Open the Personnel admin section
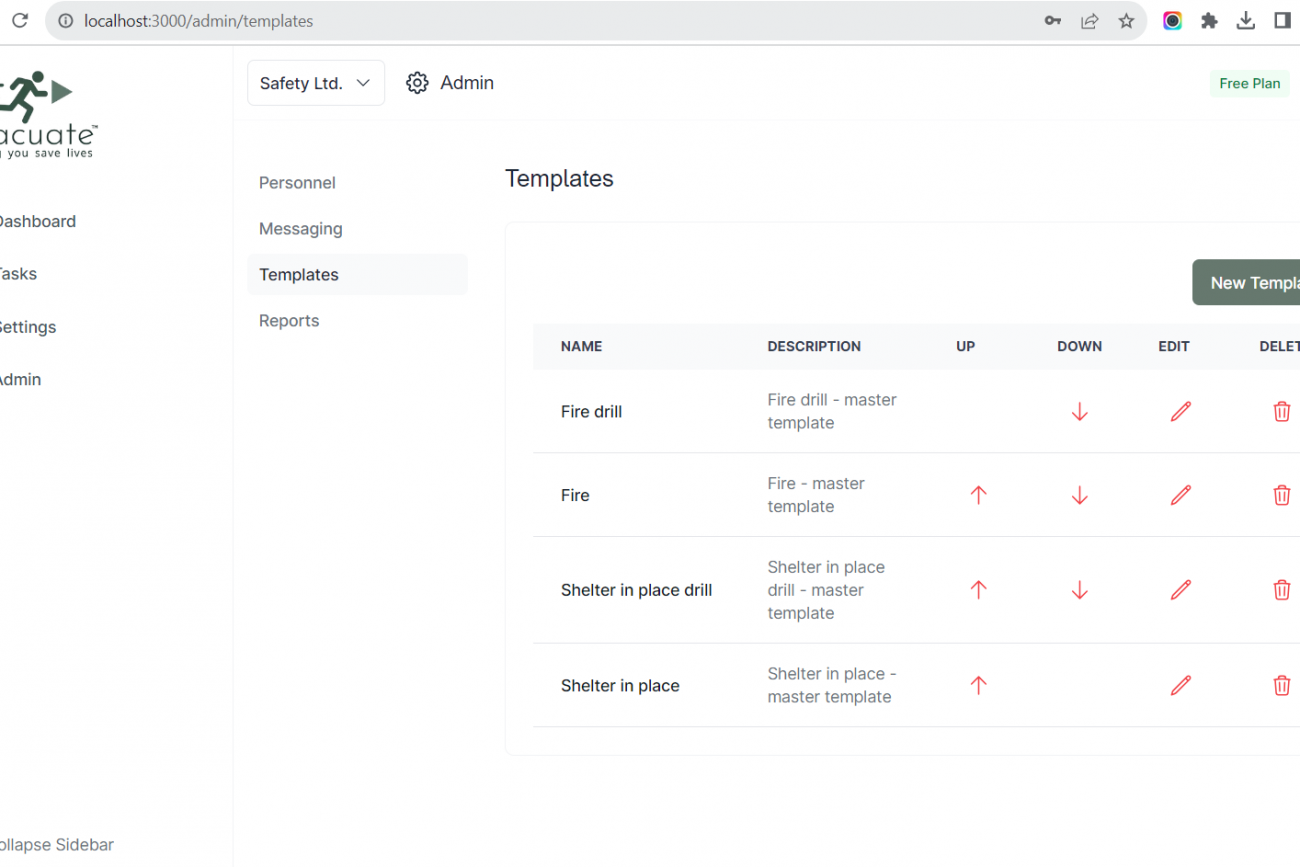This screenshot has width=1300, height=867. point(297,183)
